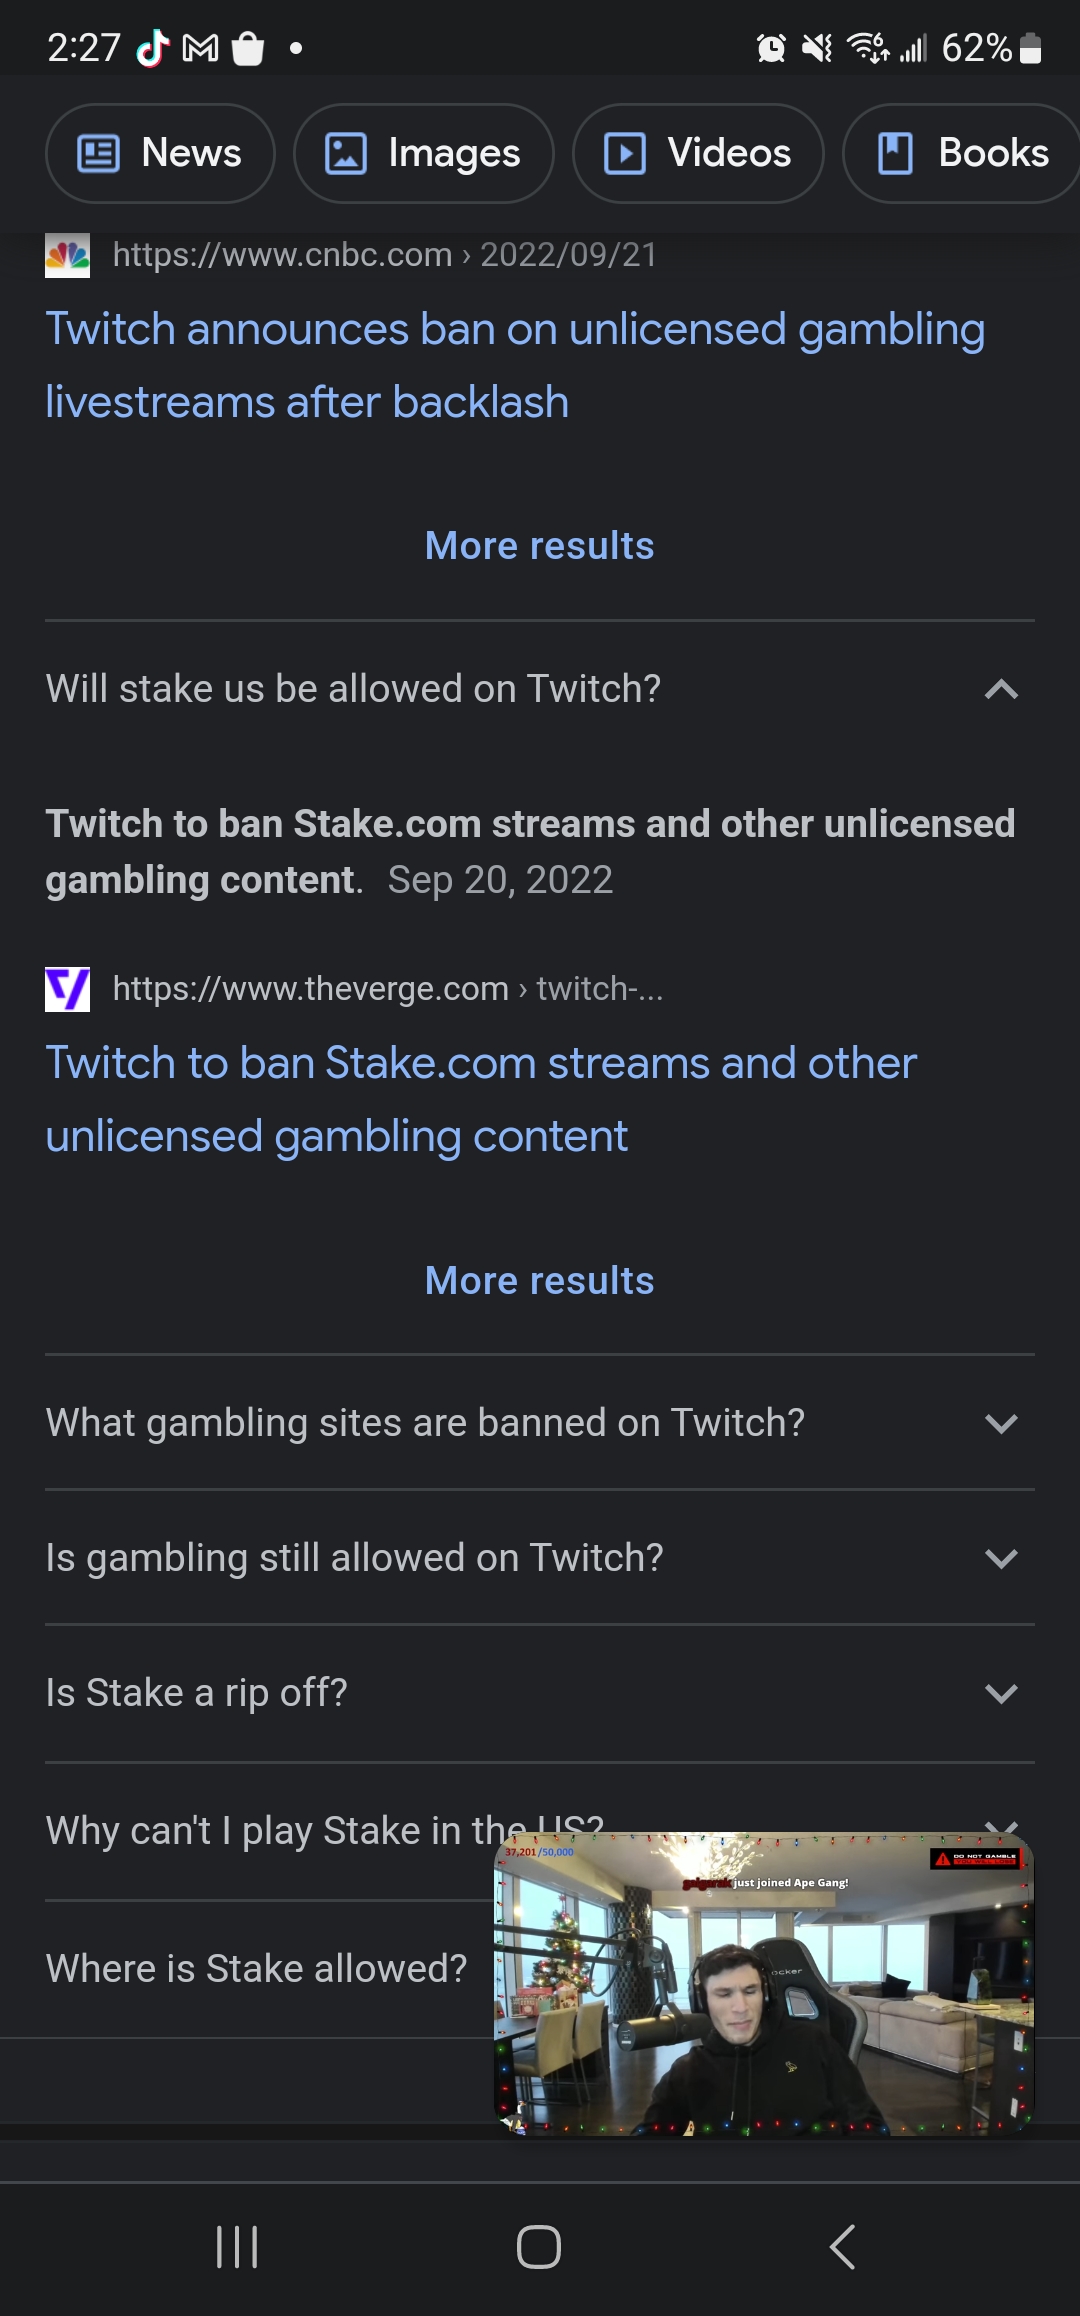Open CNBC article about Twitch gambling ban
Screen dimensions: 1080x2316
[515, 365]
